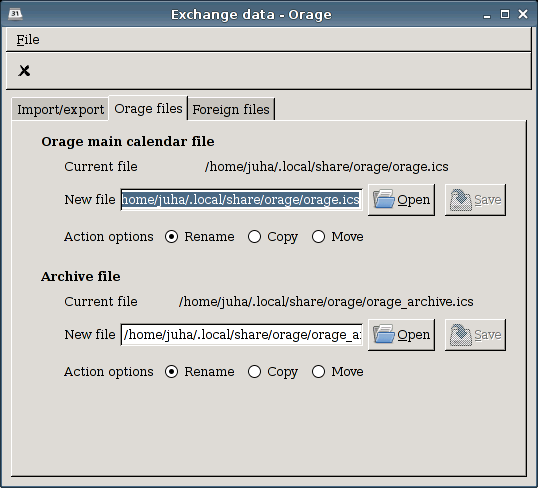Switch to the Import/export tab
This screenshot has width=538, height=488.
[60, 109]
